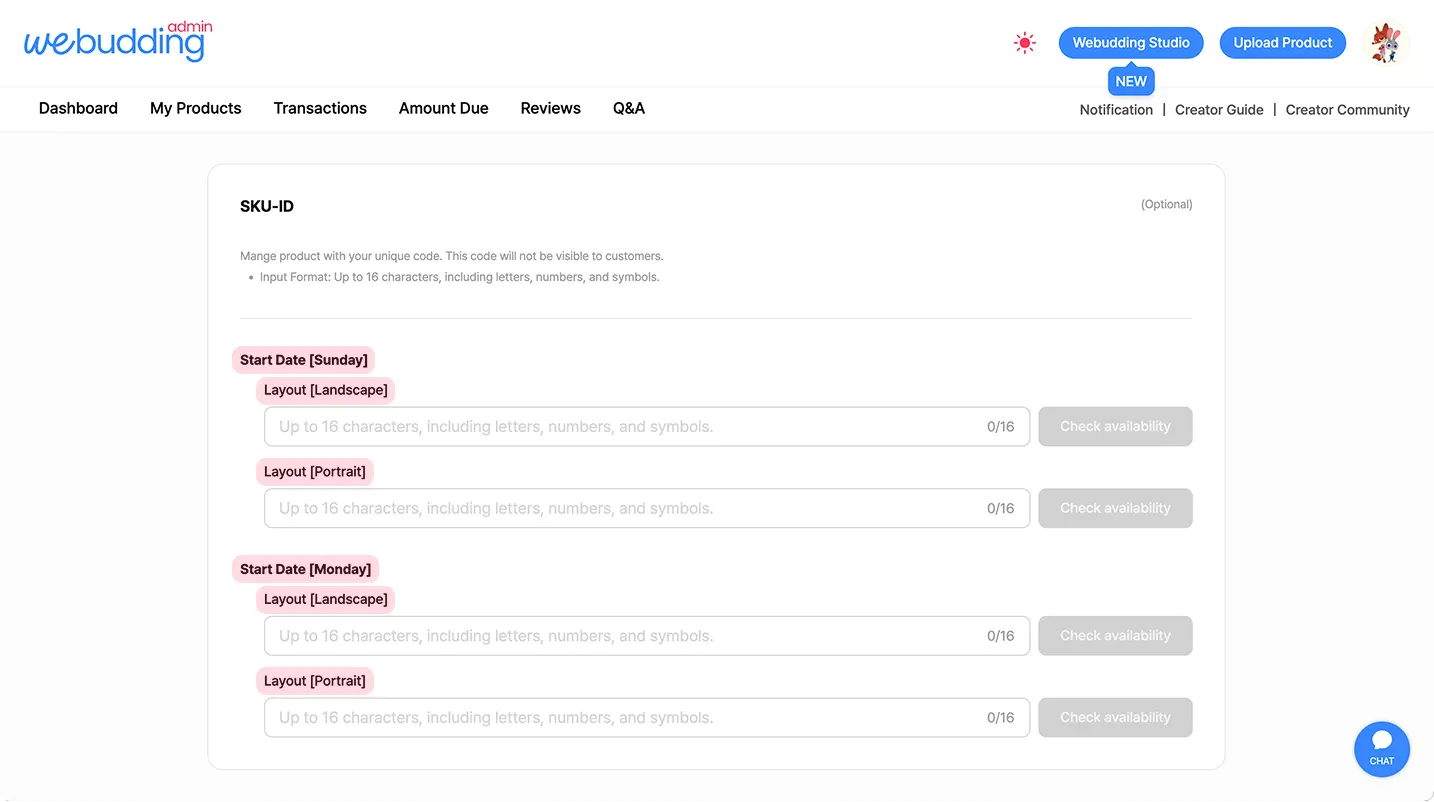
Task: Check availability for Monday Landscape SKU
Action: pyautogui.click(x=1115, y=636)
